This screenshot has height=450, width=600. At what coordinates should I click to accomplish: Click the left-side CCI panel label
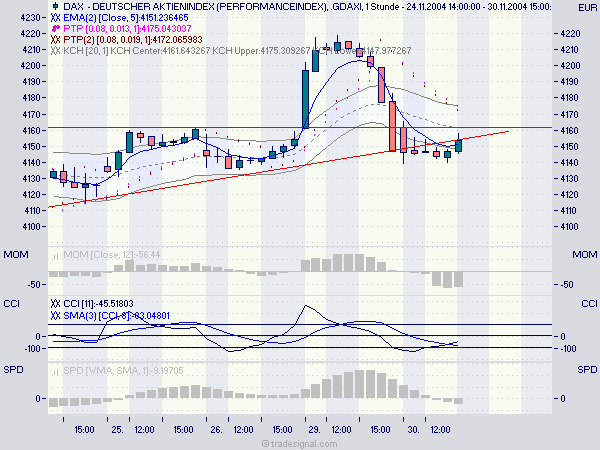pyautogui.click(x=11, y=304)
